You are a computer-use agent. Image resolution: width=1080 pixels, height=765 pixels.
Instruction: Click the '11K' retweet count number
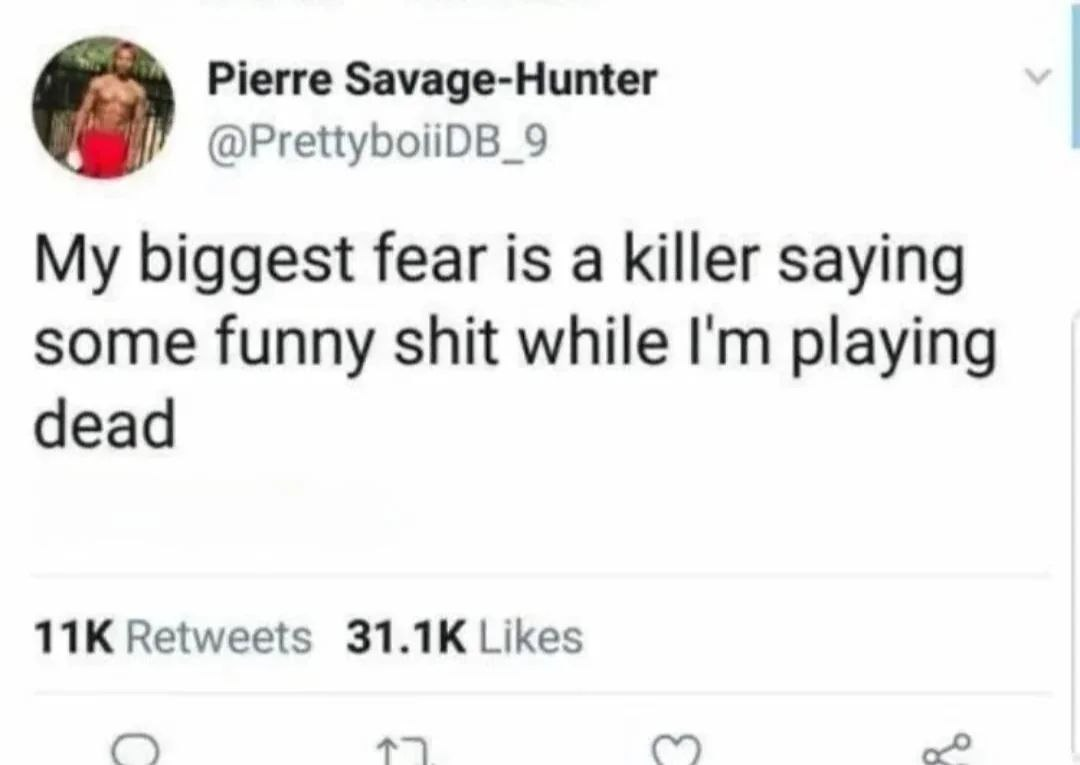[74, 638]
